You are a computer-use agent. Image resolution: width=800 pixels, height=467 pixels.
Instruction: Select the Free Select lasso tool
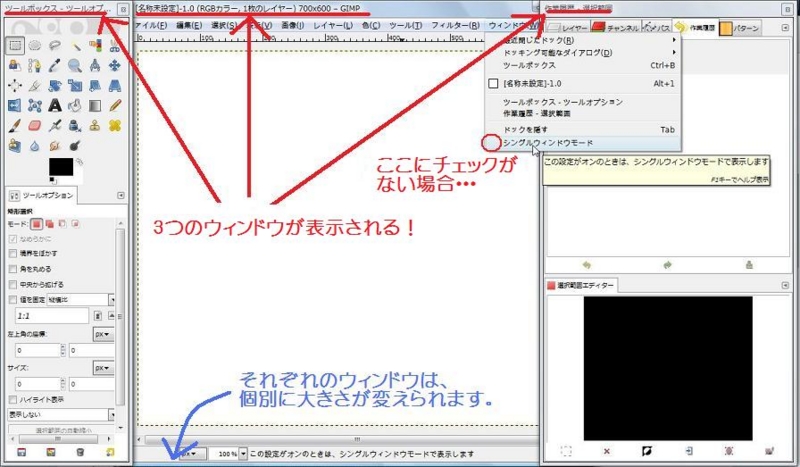click(55, 46)
